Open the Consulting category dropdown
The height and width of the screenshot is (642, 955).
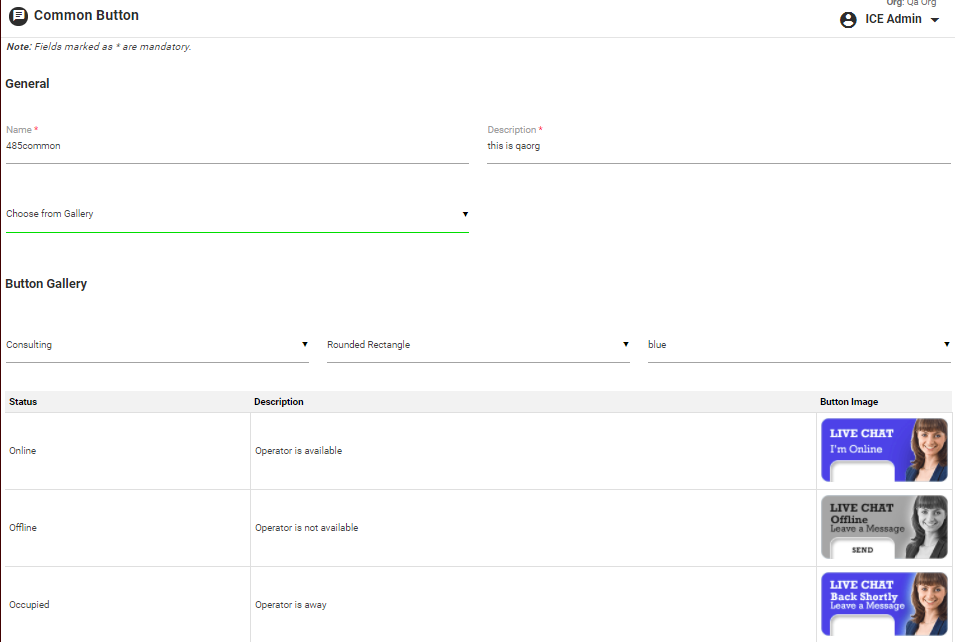click(157, 345)
